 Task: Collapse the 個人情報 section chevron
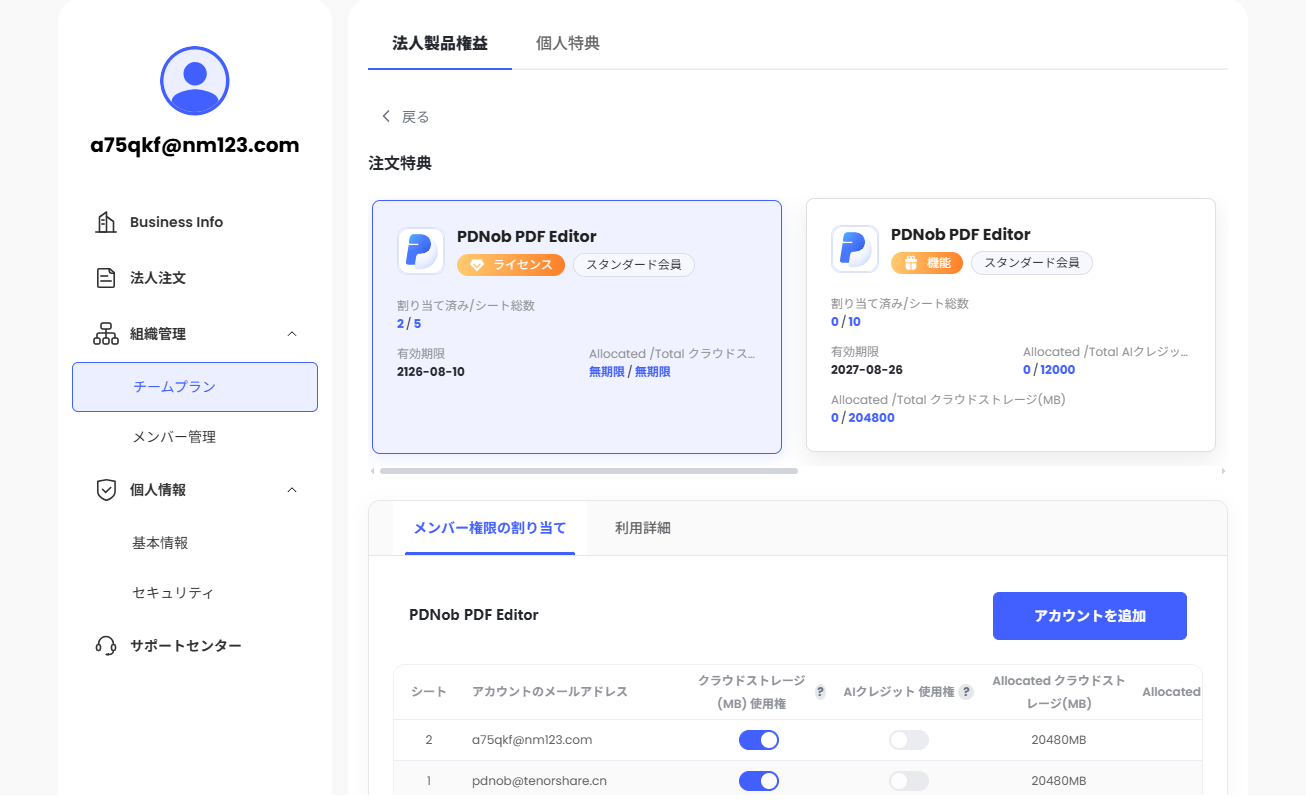pyautogui.click(x=292, y=490)
